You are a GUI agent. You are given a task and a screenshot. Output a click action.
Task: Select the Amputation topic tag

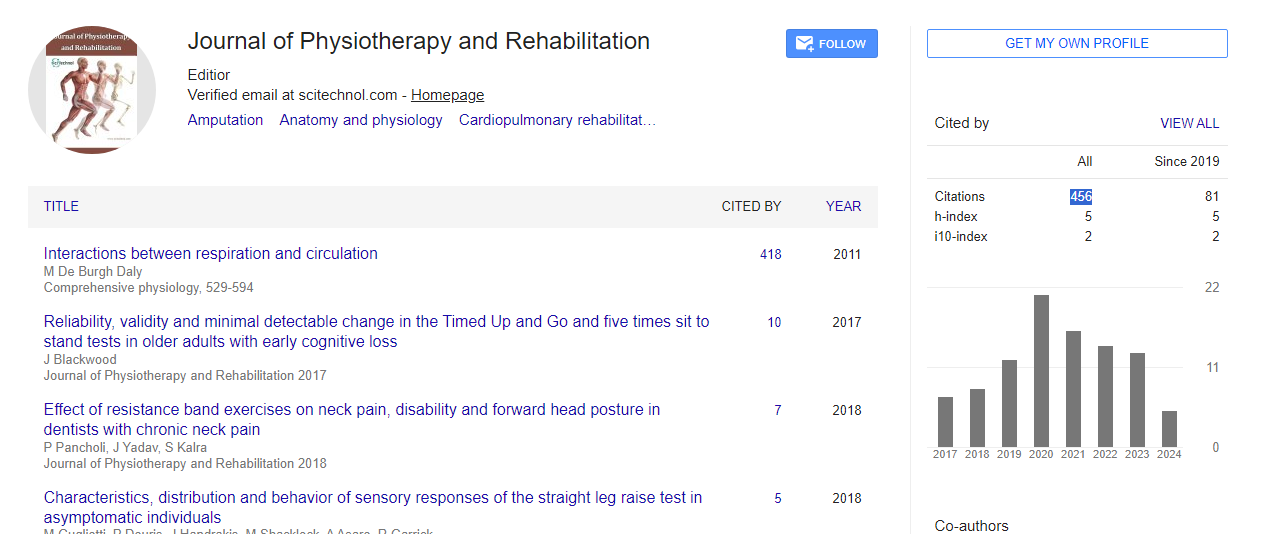[x=225, y=120]
